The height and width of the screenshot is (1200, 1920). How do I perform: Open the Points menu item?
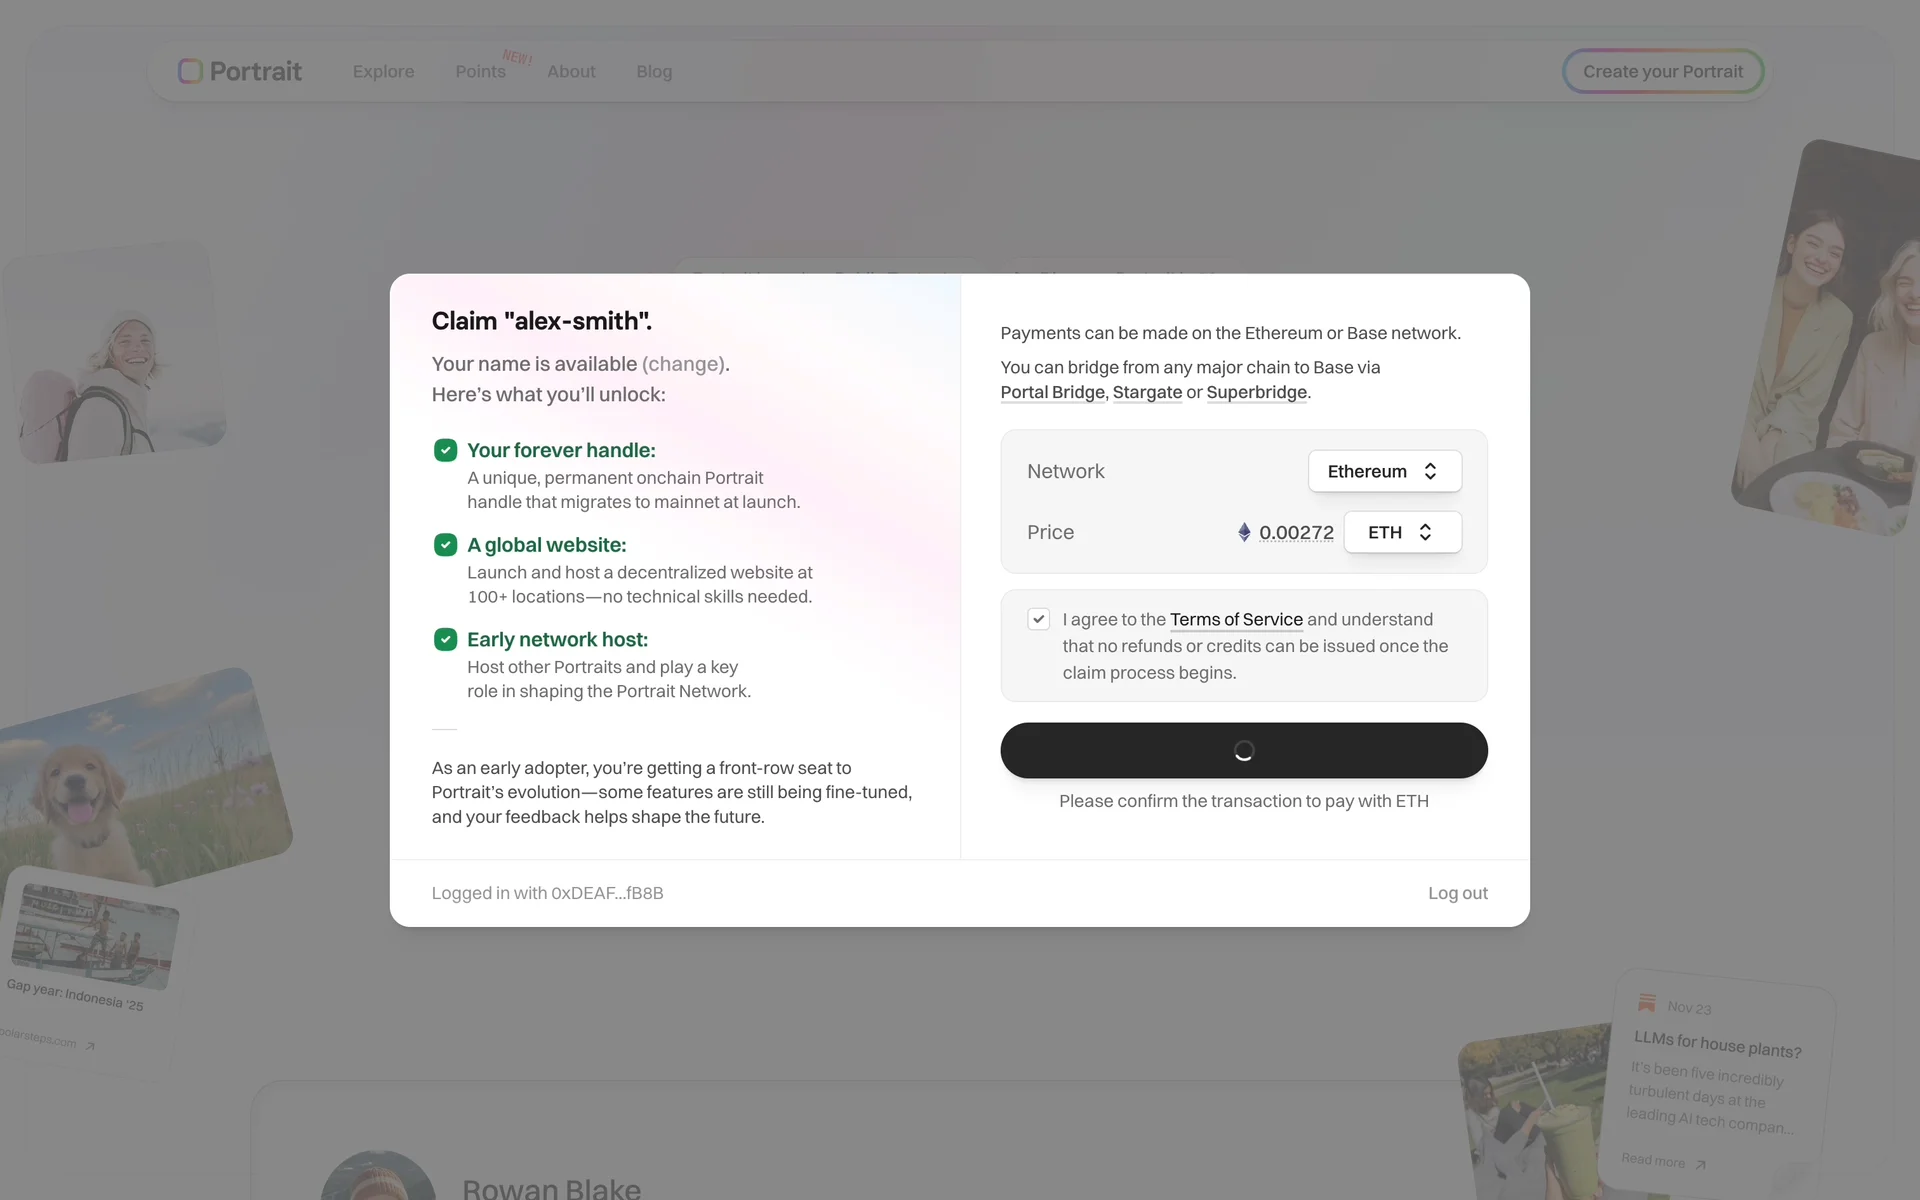coord(480,72)
